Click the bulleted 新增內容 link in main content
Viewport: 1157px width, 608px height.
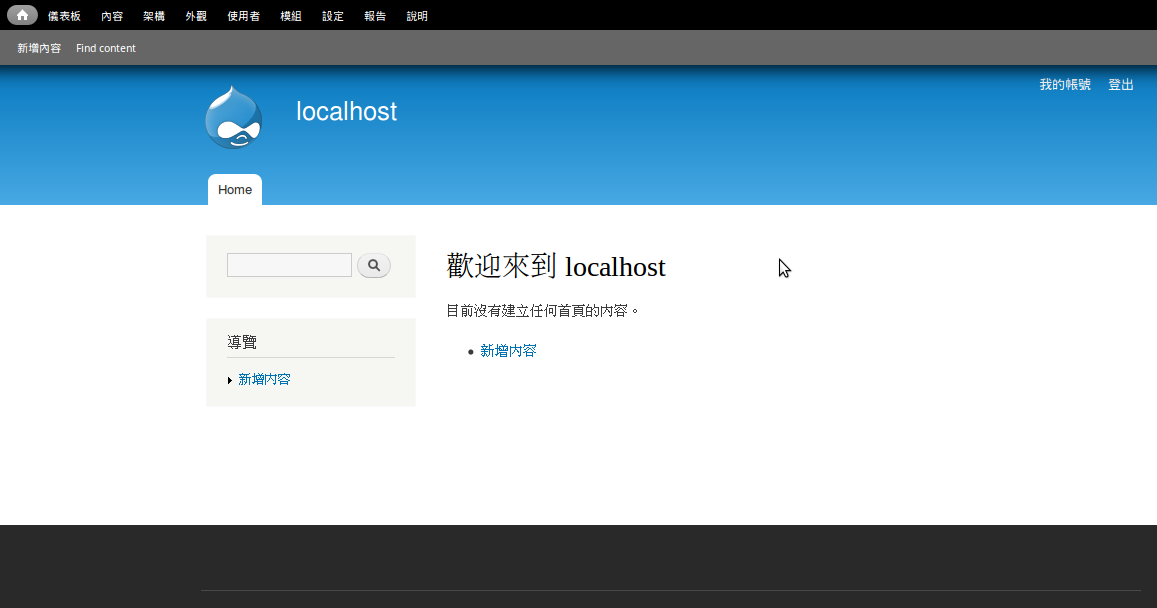(508, 351)
